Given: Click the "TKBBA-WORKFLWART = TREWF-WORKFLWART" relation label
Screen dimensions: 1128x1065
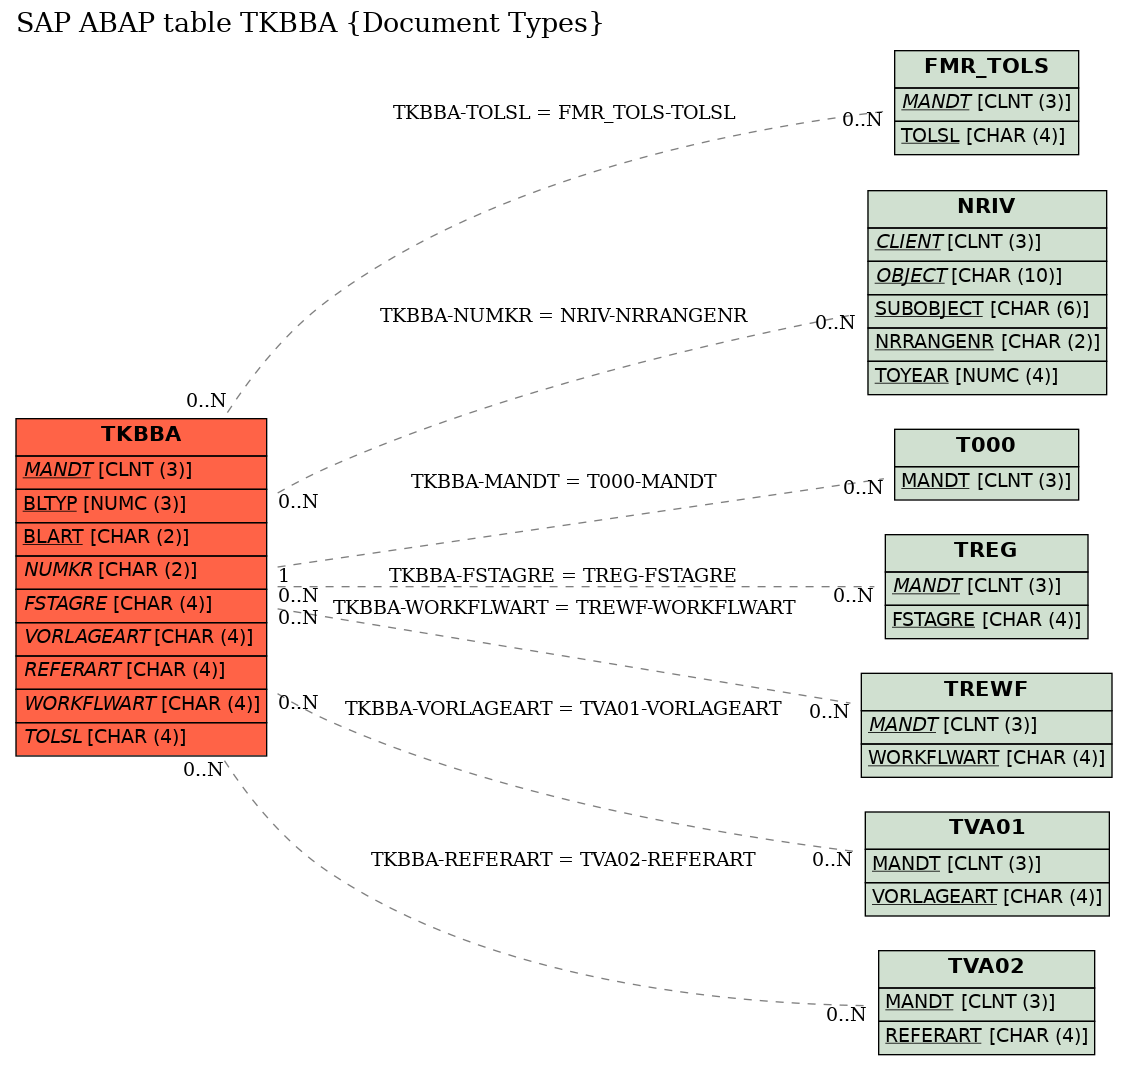Looking at the screenshot, I should (x=564, y=607).
